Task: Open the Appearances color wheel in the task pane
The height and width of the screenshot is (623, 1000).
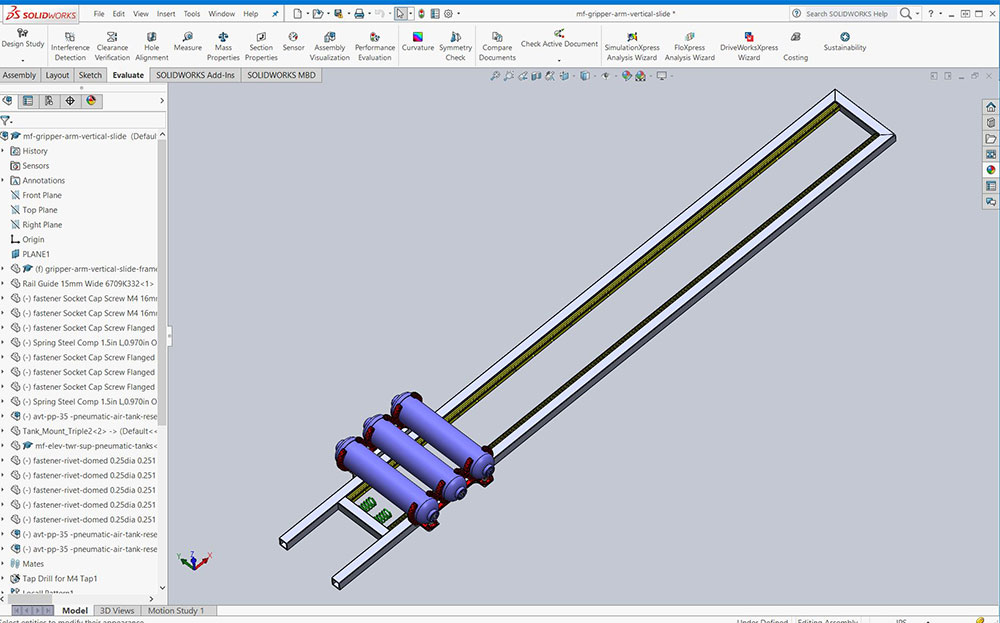Action: tap(990, 169)
